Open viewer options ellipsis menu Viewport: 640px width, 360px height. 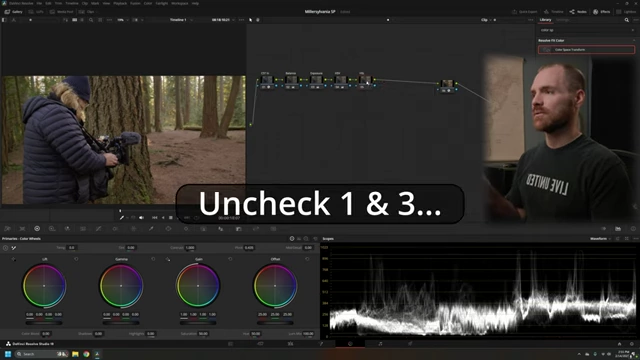coord(242,20)
